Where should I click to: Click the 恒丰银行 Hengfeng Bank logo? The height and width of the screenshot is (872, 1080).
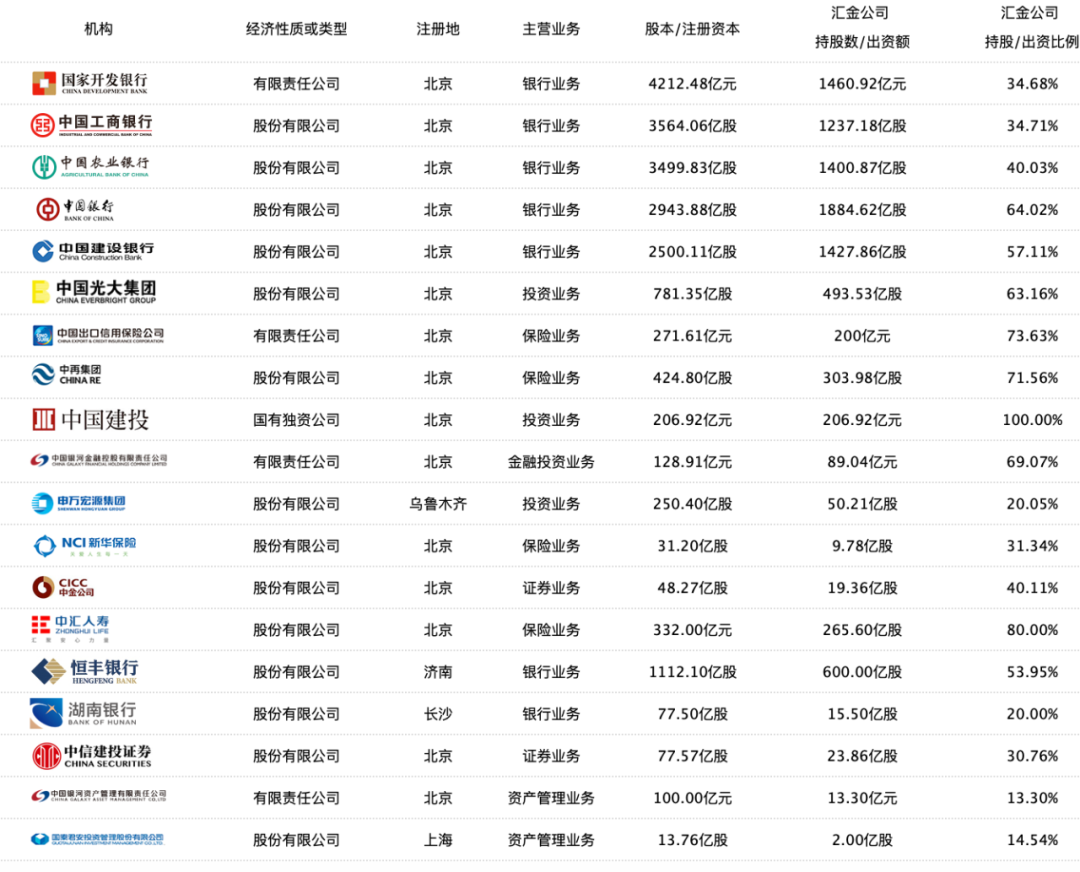click(x=85, y=672)
